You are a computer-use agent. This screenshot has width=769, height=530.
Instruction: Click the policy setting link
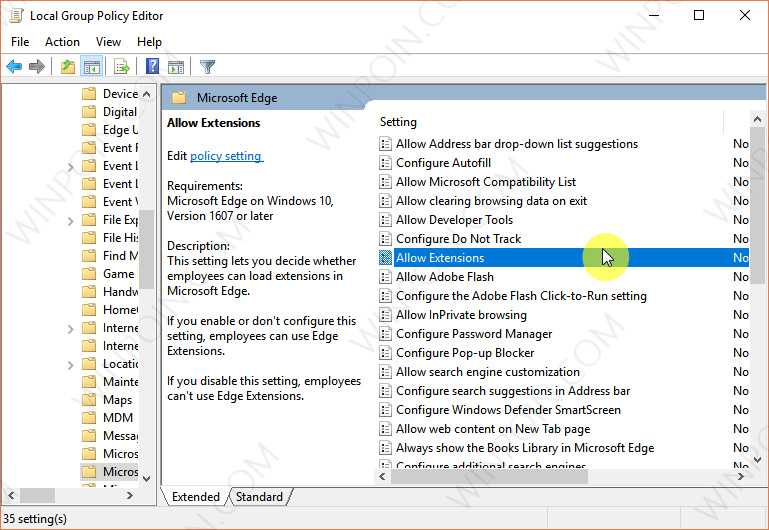(x=226, y=156)
